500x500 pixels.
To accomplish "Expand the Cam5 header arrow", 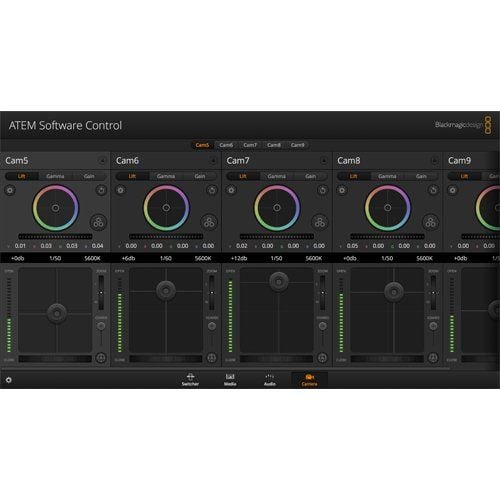I will (102, 161).
